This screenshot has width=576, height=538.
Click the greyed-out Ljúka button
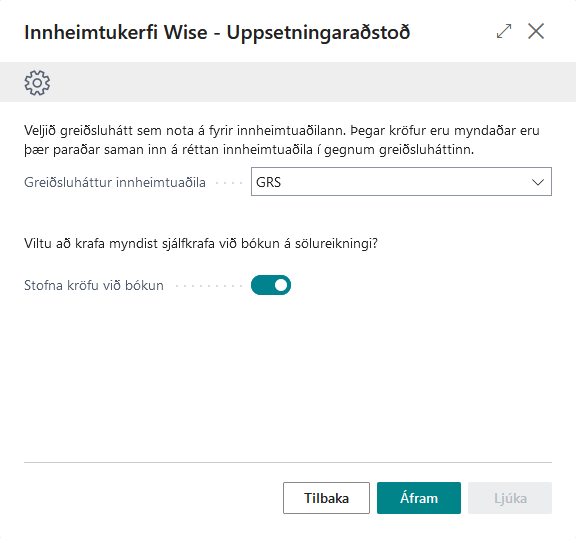click(510, 498)
